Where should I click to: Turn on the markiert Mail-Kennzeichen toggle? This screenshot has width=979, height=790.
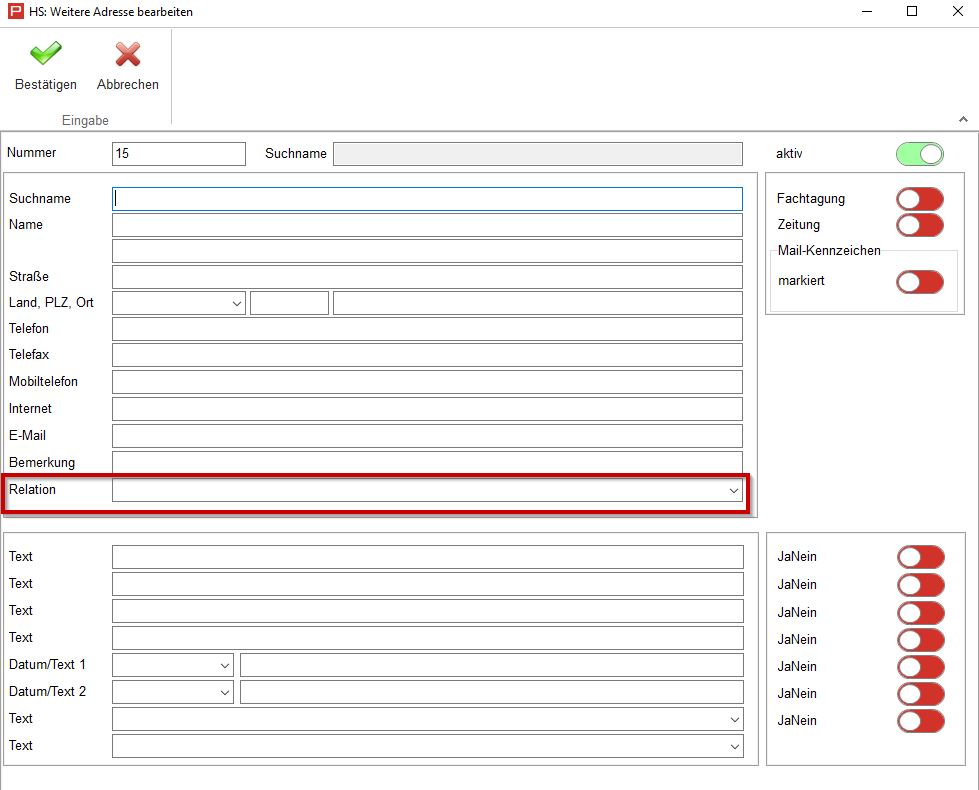pos(919,282)
